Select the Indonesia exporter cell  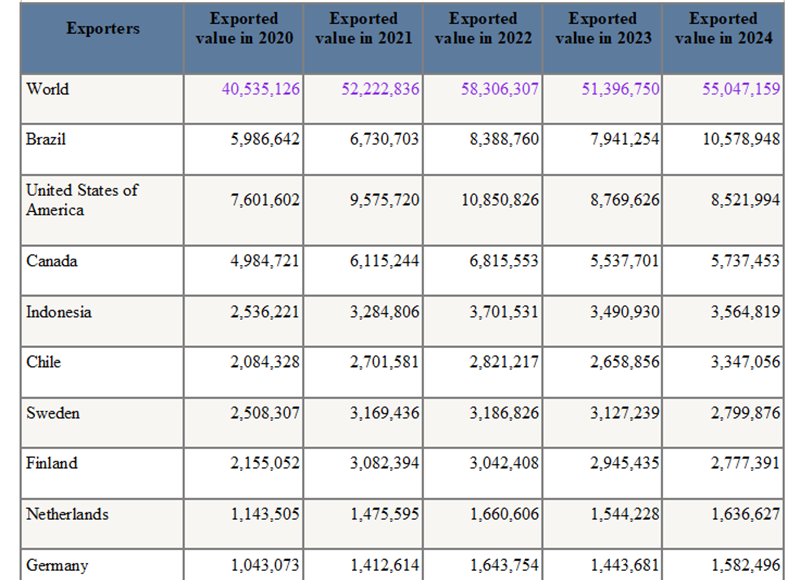(59, 312)
